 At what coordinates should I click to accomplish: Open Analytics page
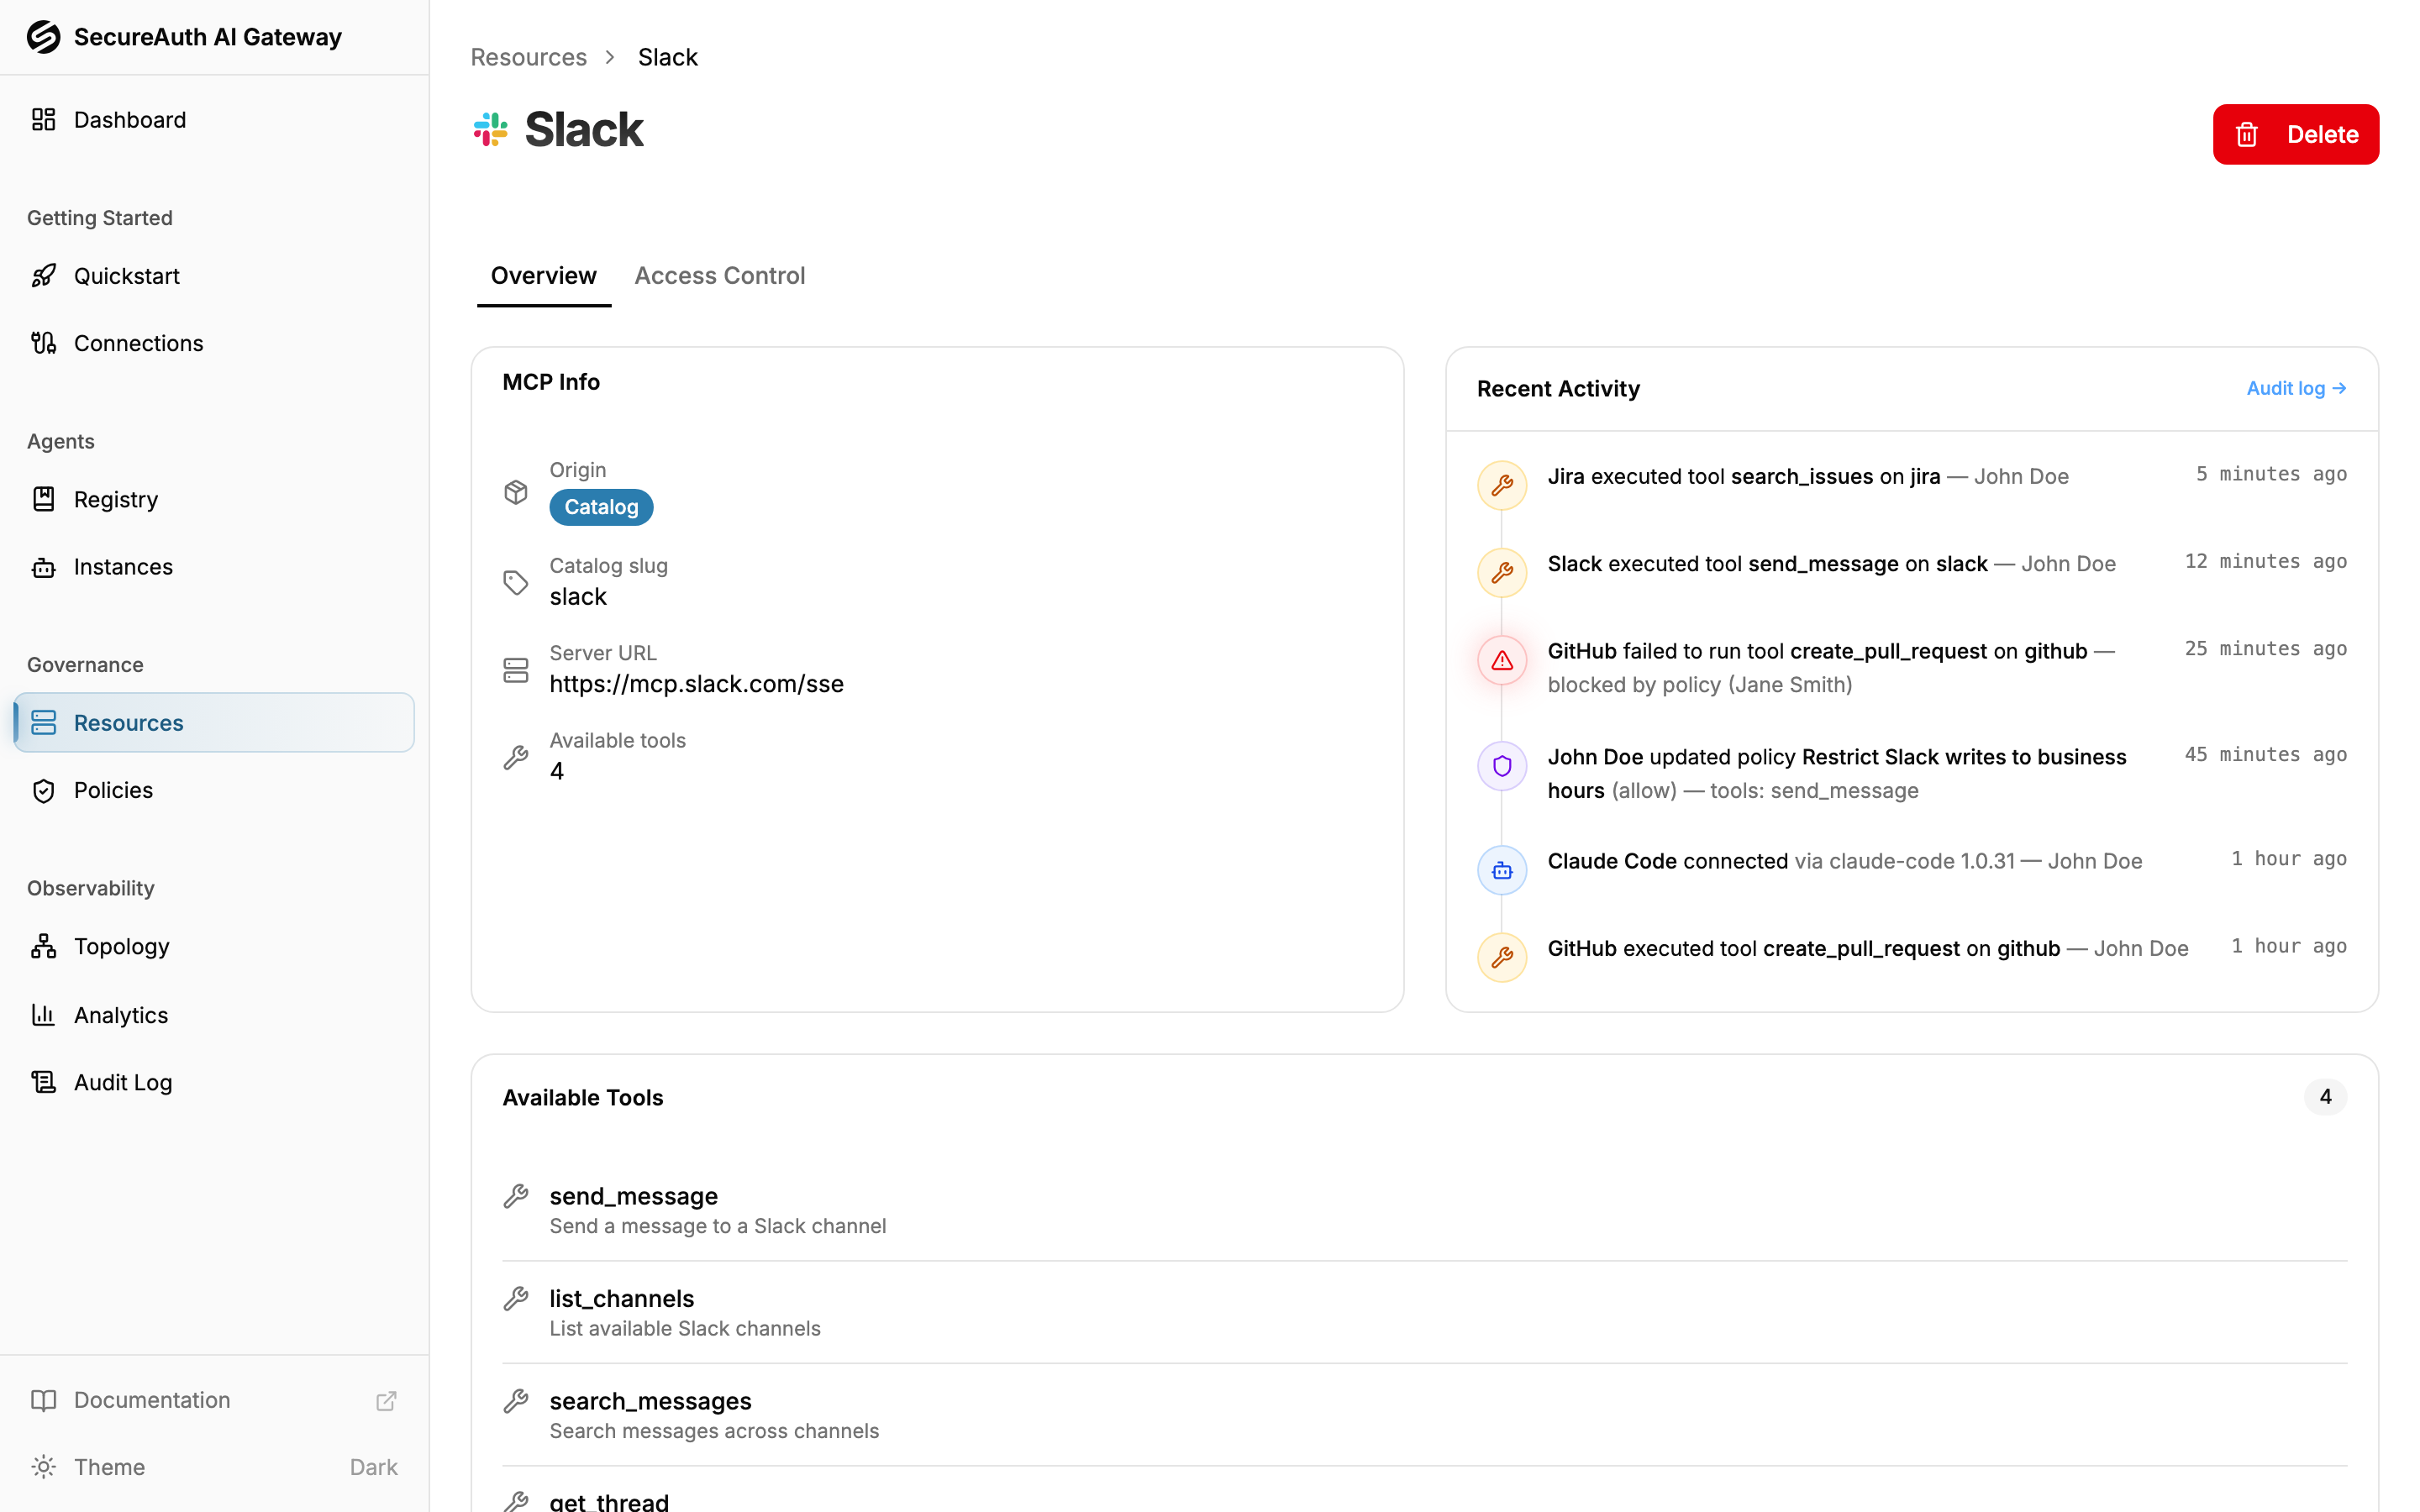click(214, 1015)
